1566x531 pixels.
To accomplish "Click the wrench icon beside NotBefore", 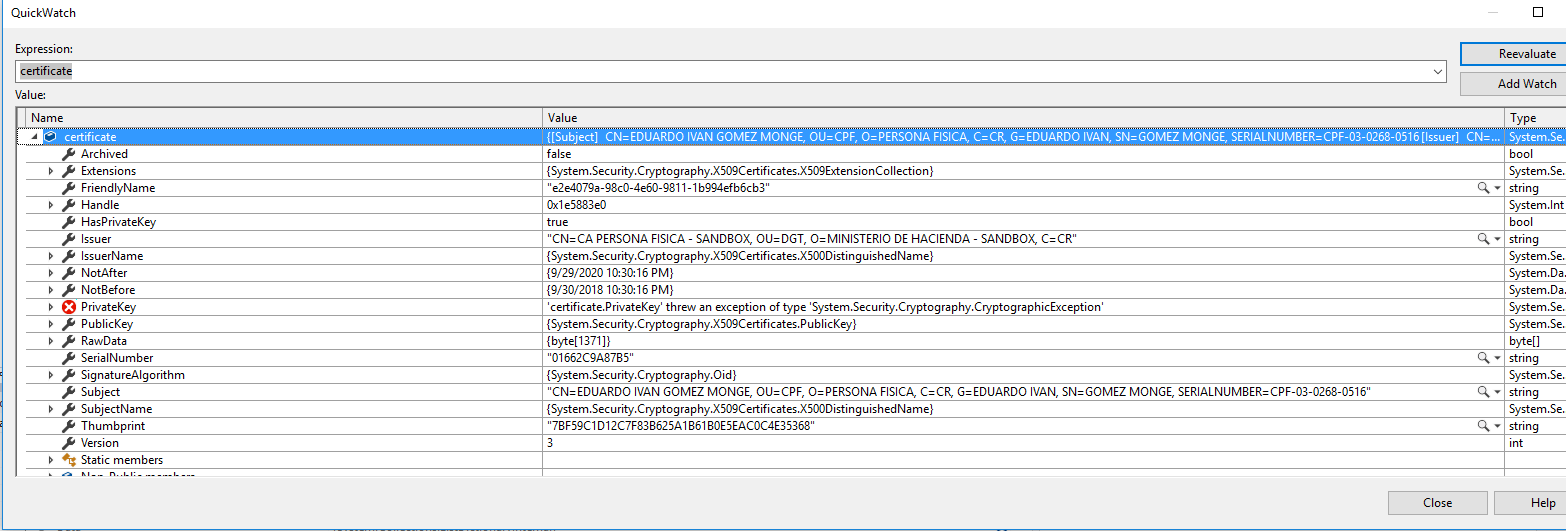I will (69, 290).
